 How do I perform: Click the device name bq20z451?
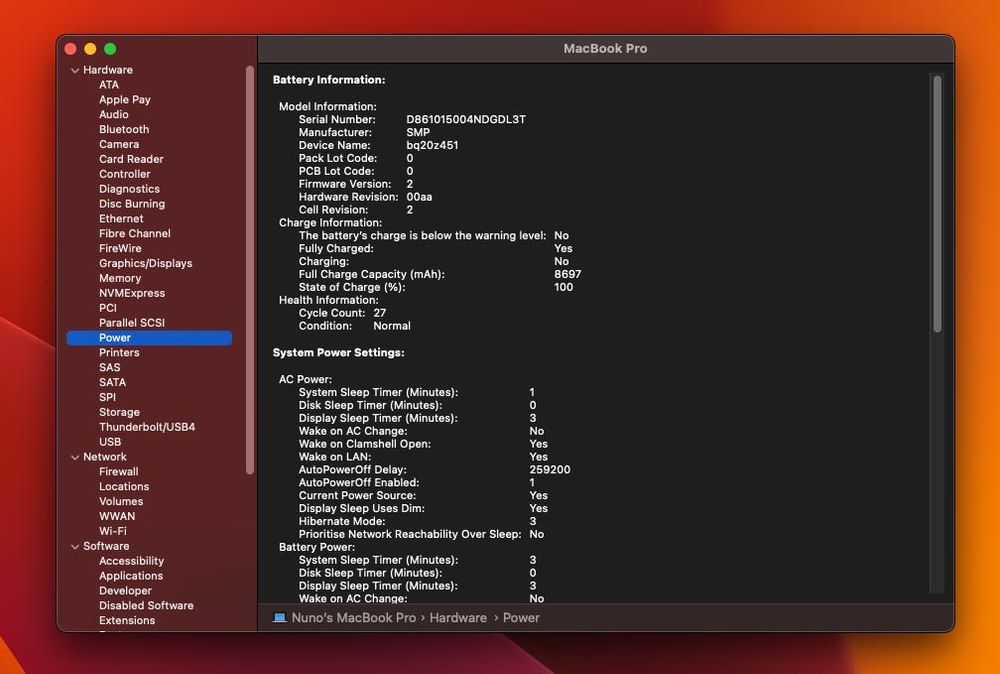432,145
